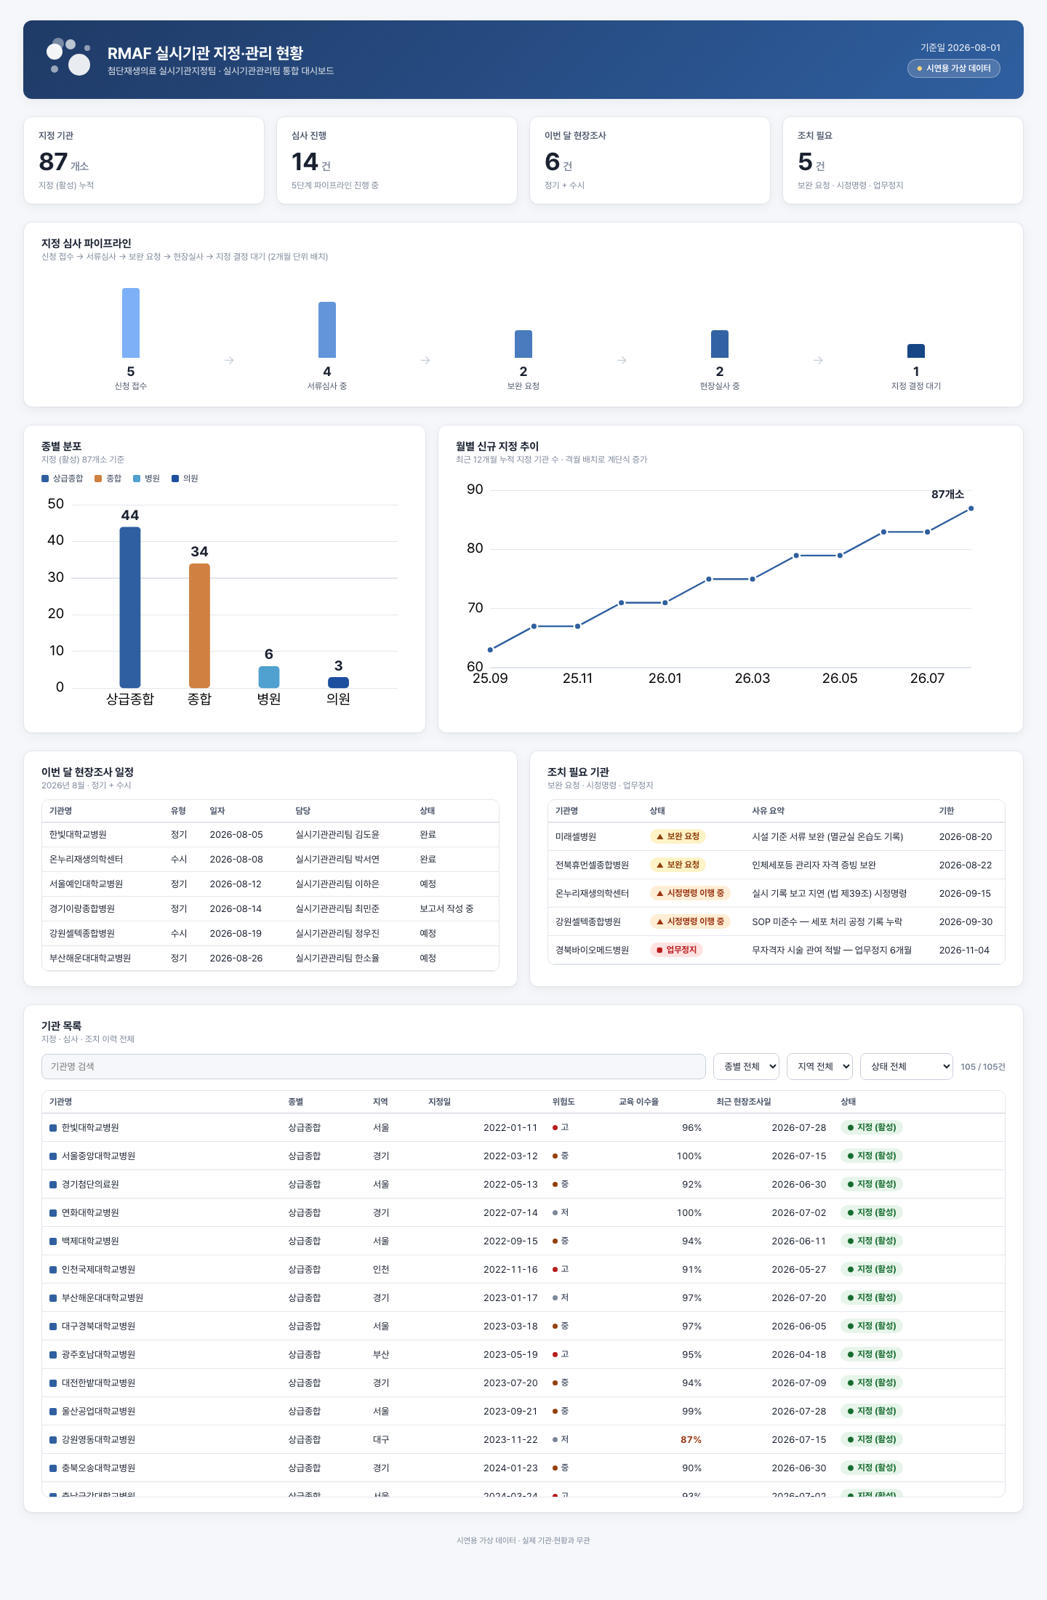Image resolution: width=1047 pixels, height=1600 pixels.
Task: Click the 지정 결정 대기 pipeline bar
Action: (x=916, y=351)
